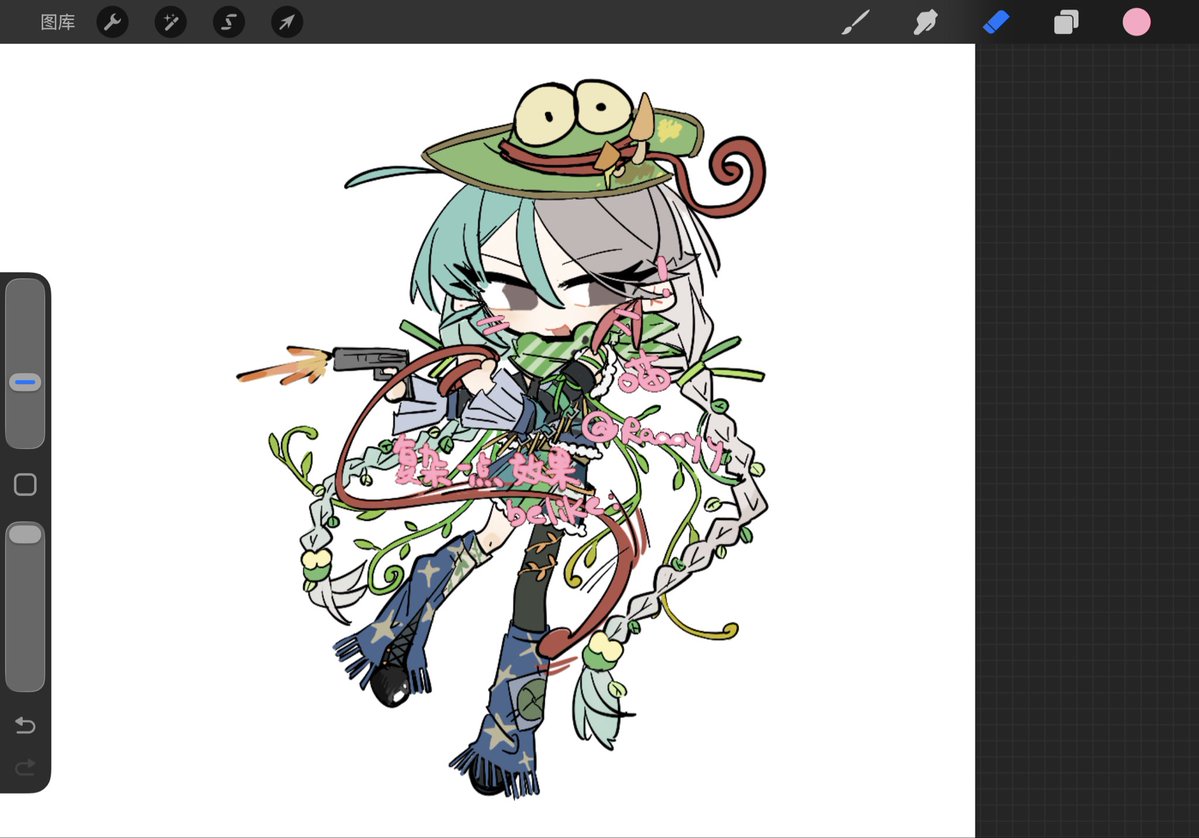Choose the Smudge tool

click(x=925, y=21)
